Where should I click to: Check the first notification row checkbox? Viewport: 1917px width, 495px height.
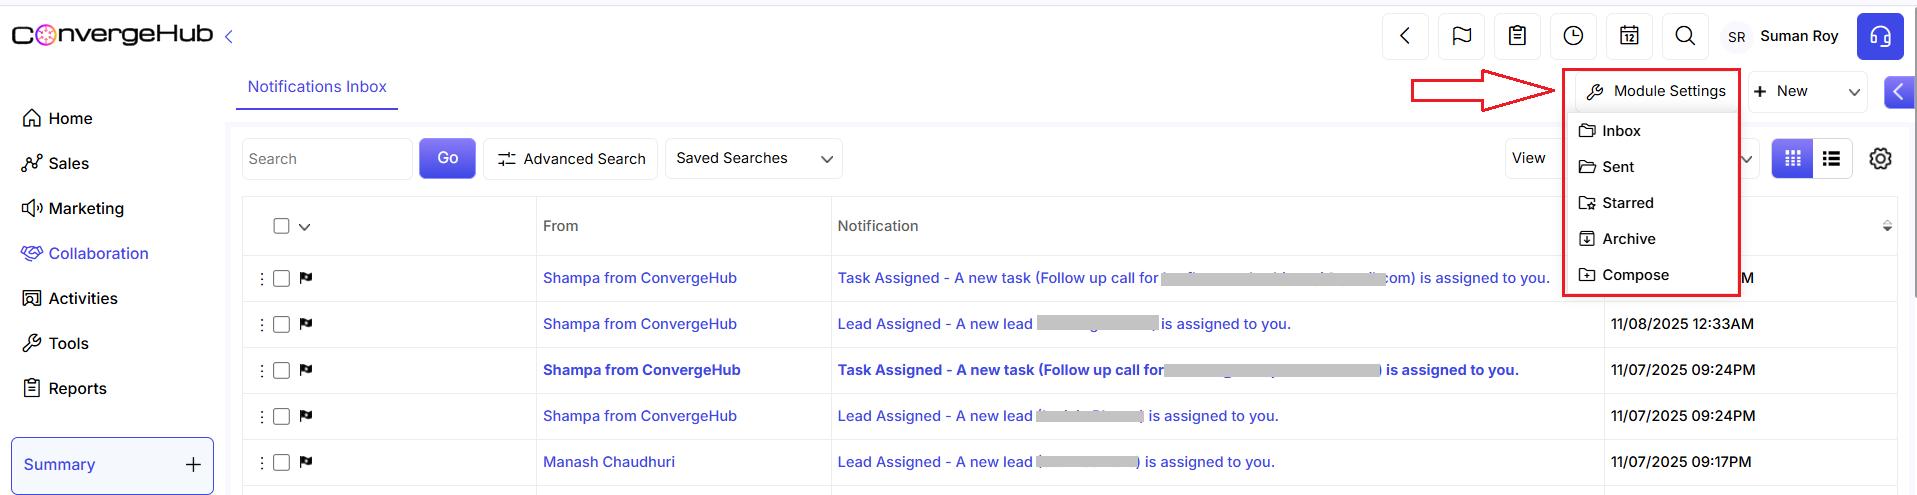(282, 278)
